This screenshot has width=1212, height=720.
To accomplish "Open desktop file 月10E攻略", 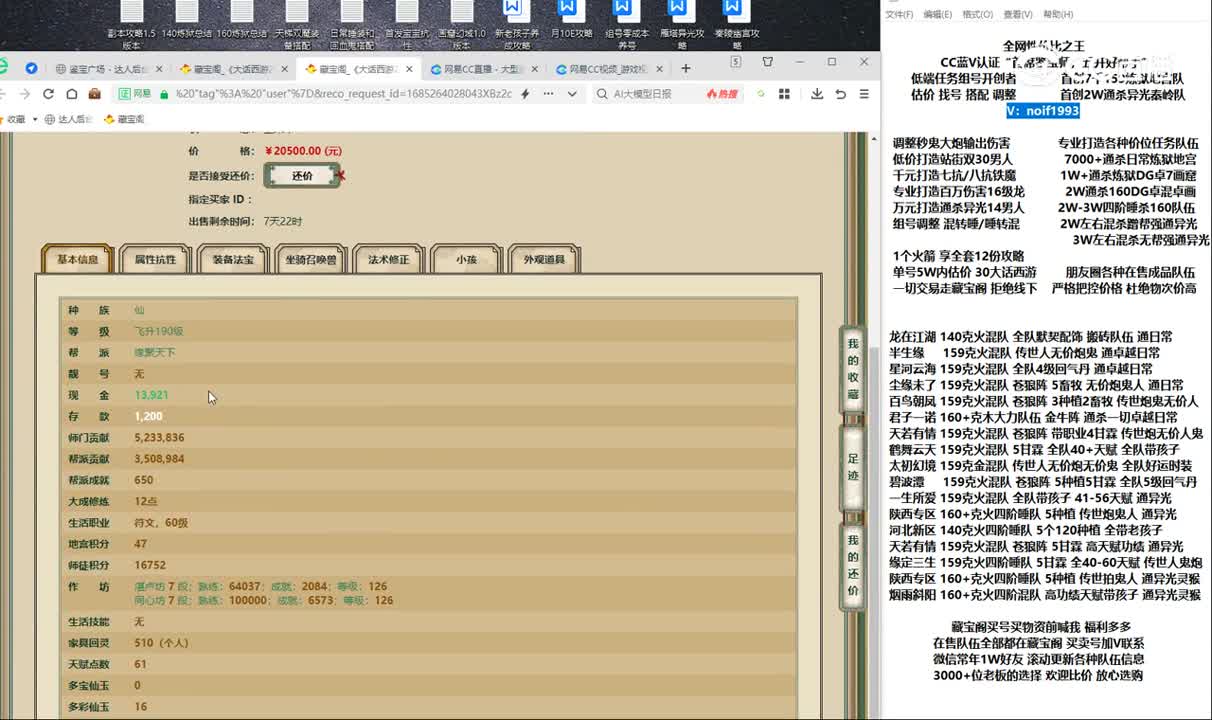I will pos(570,20).
